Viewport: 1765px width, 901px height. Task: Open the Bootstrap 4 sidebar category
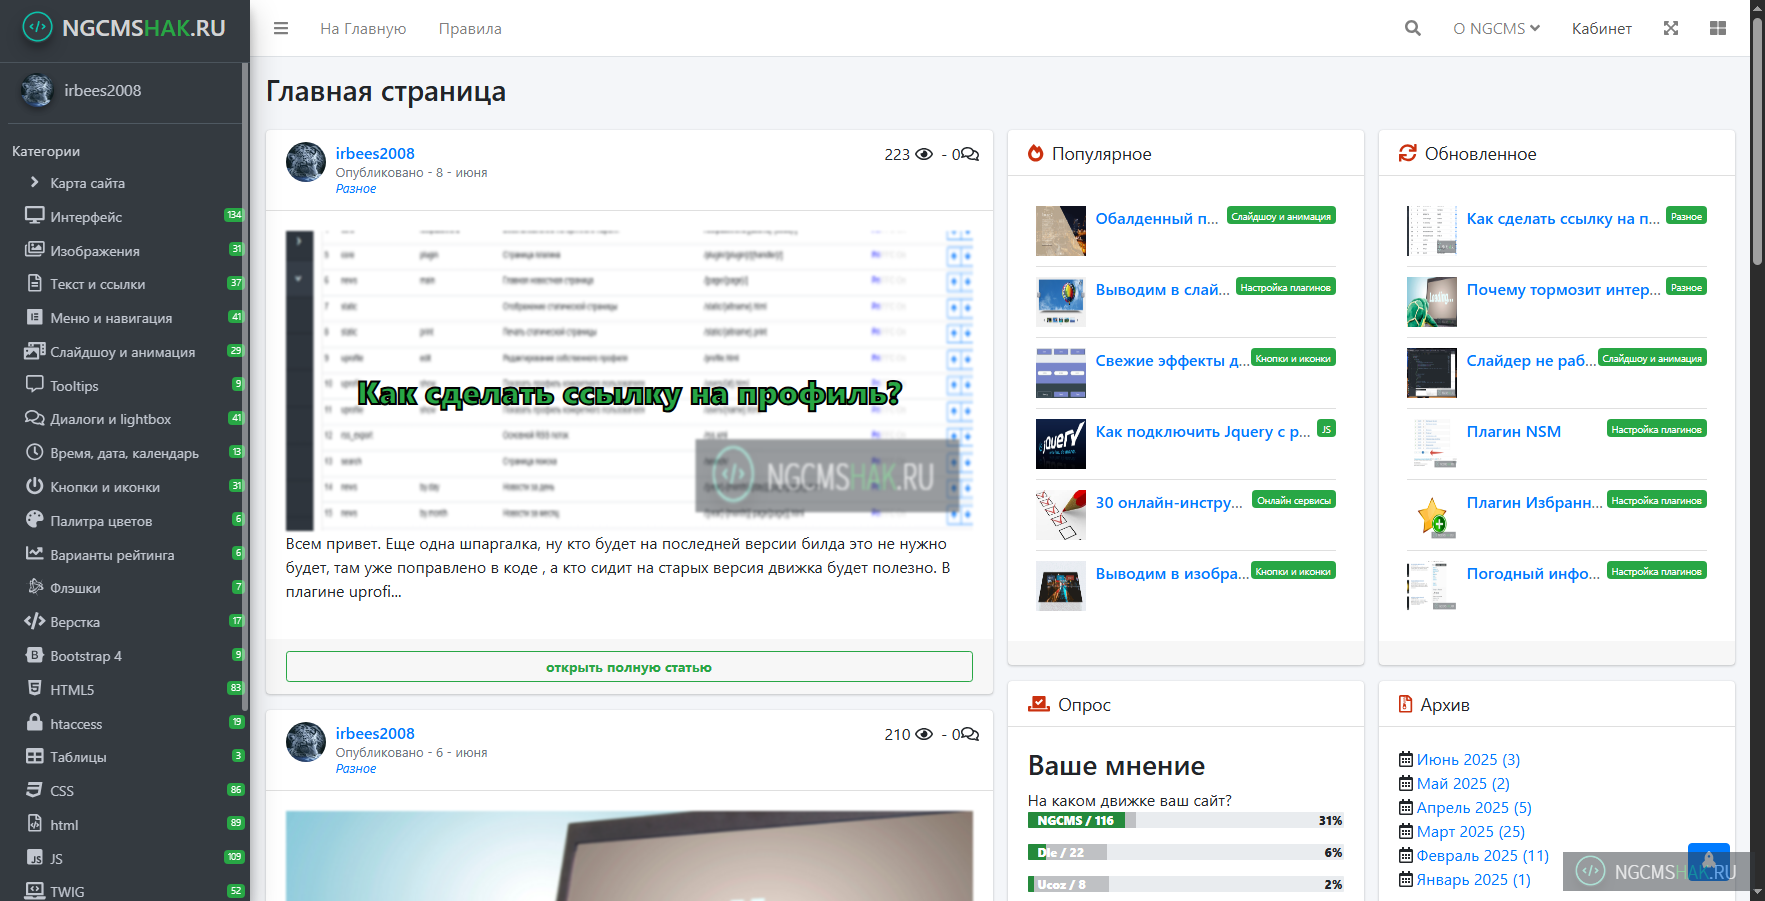point(86,656)
